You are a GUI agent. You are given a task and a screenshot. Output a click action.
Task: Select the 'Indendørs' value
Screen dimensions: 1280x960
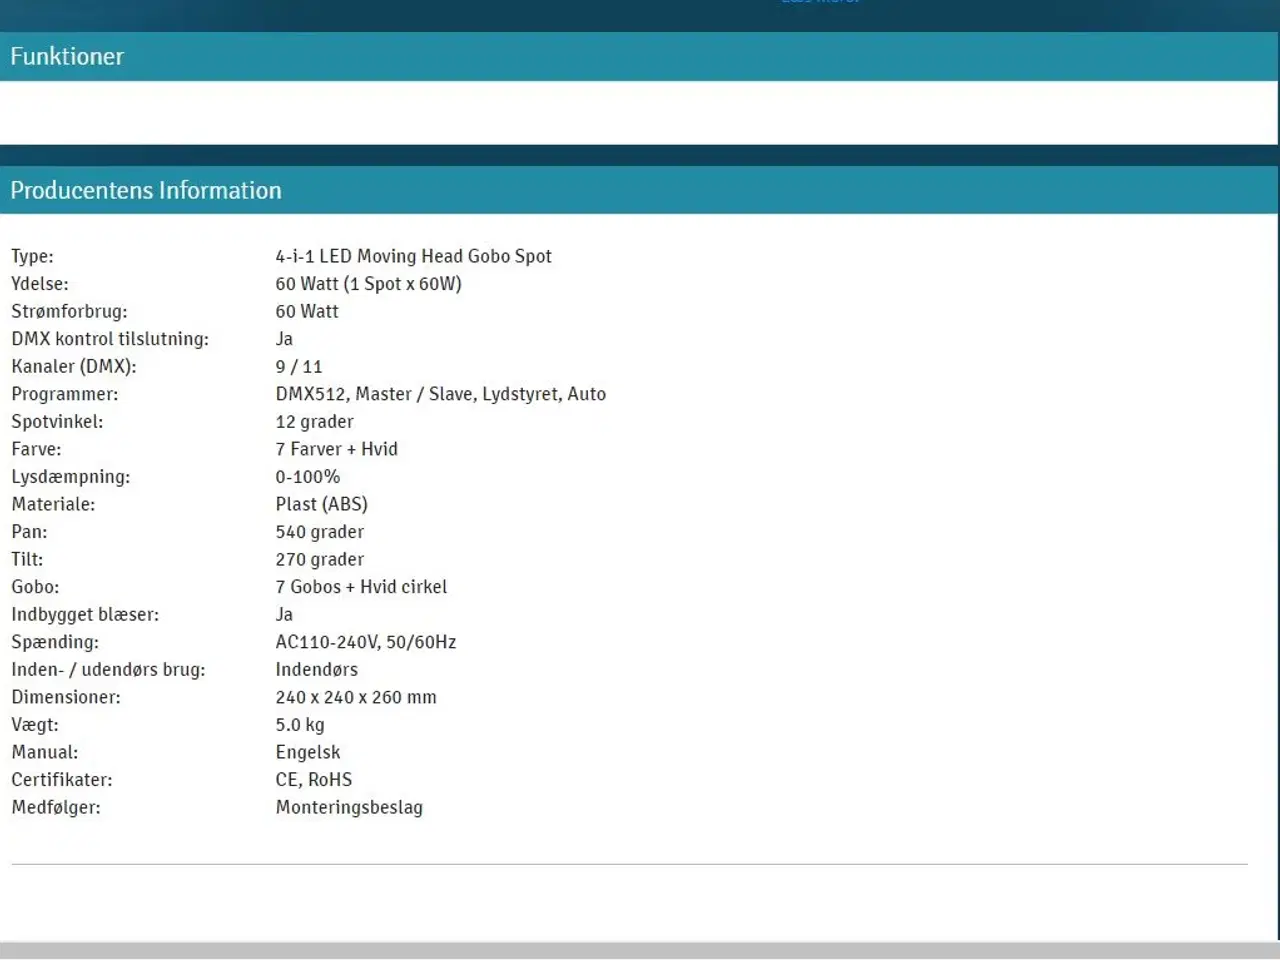point(316,670)
